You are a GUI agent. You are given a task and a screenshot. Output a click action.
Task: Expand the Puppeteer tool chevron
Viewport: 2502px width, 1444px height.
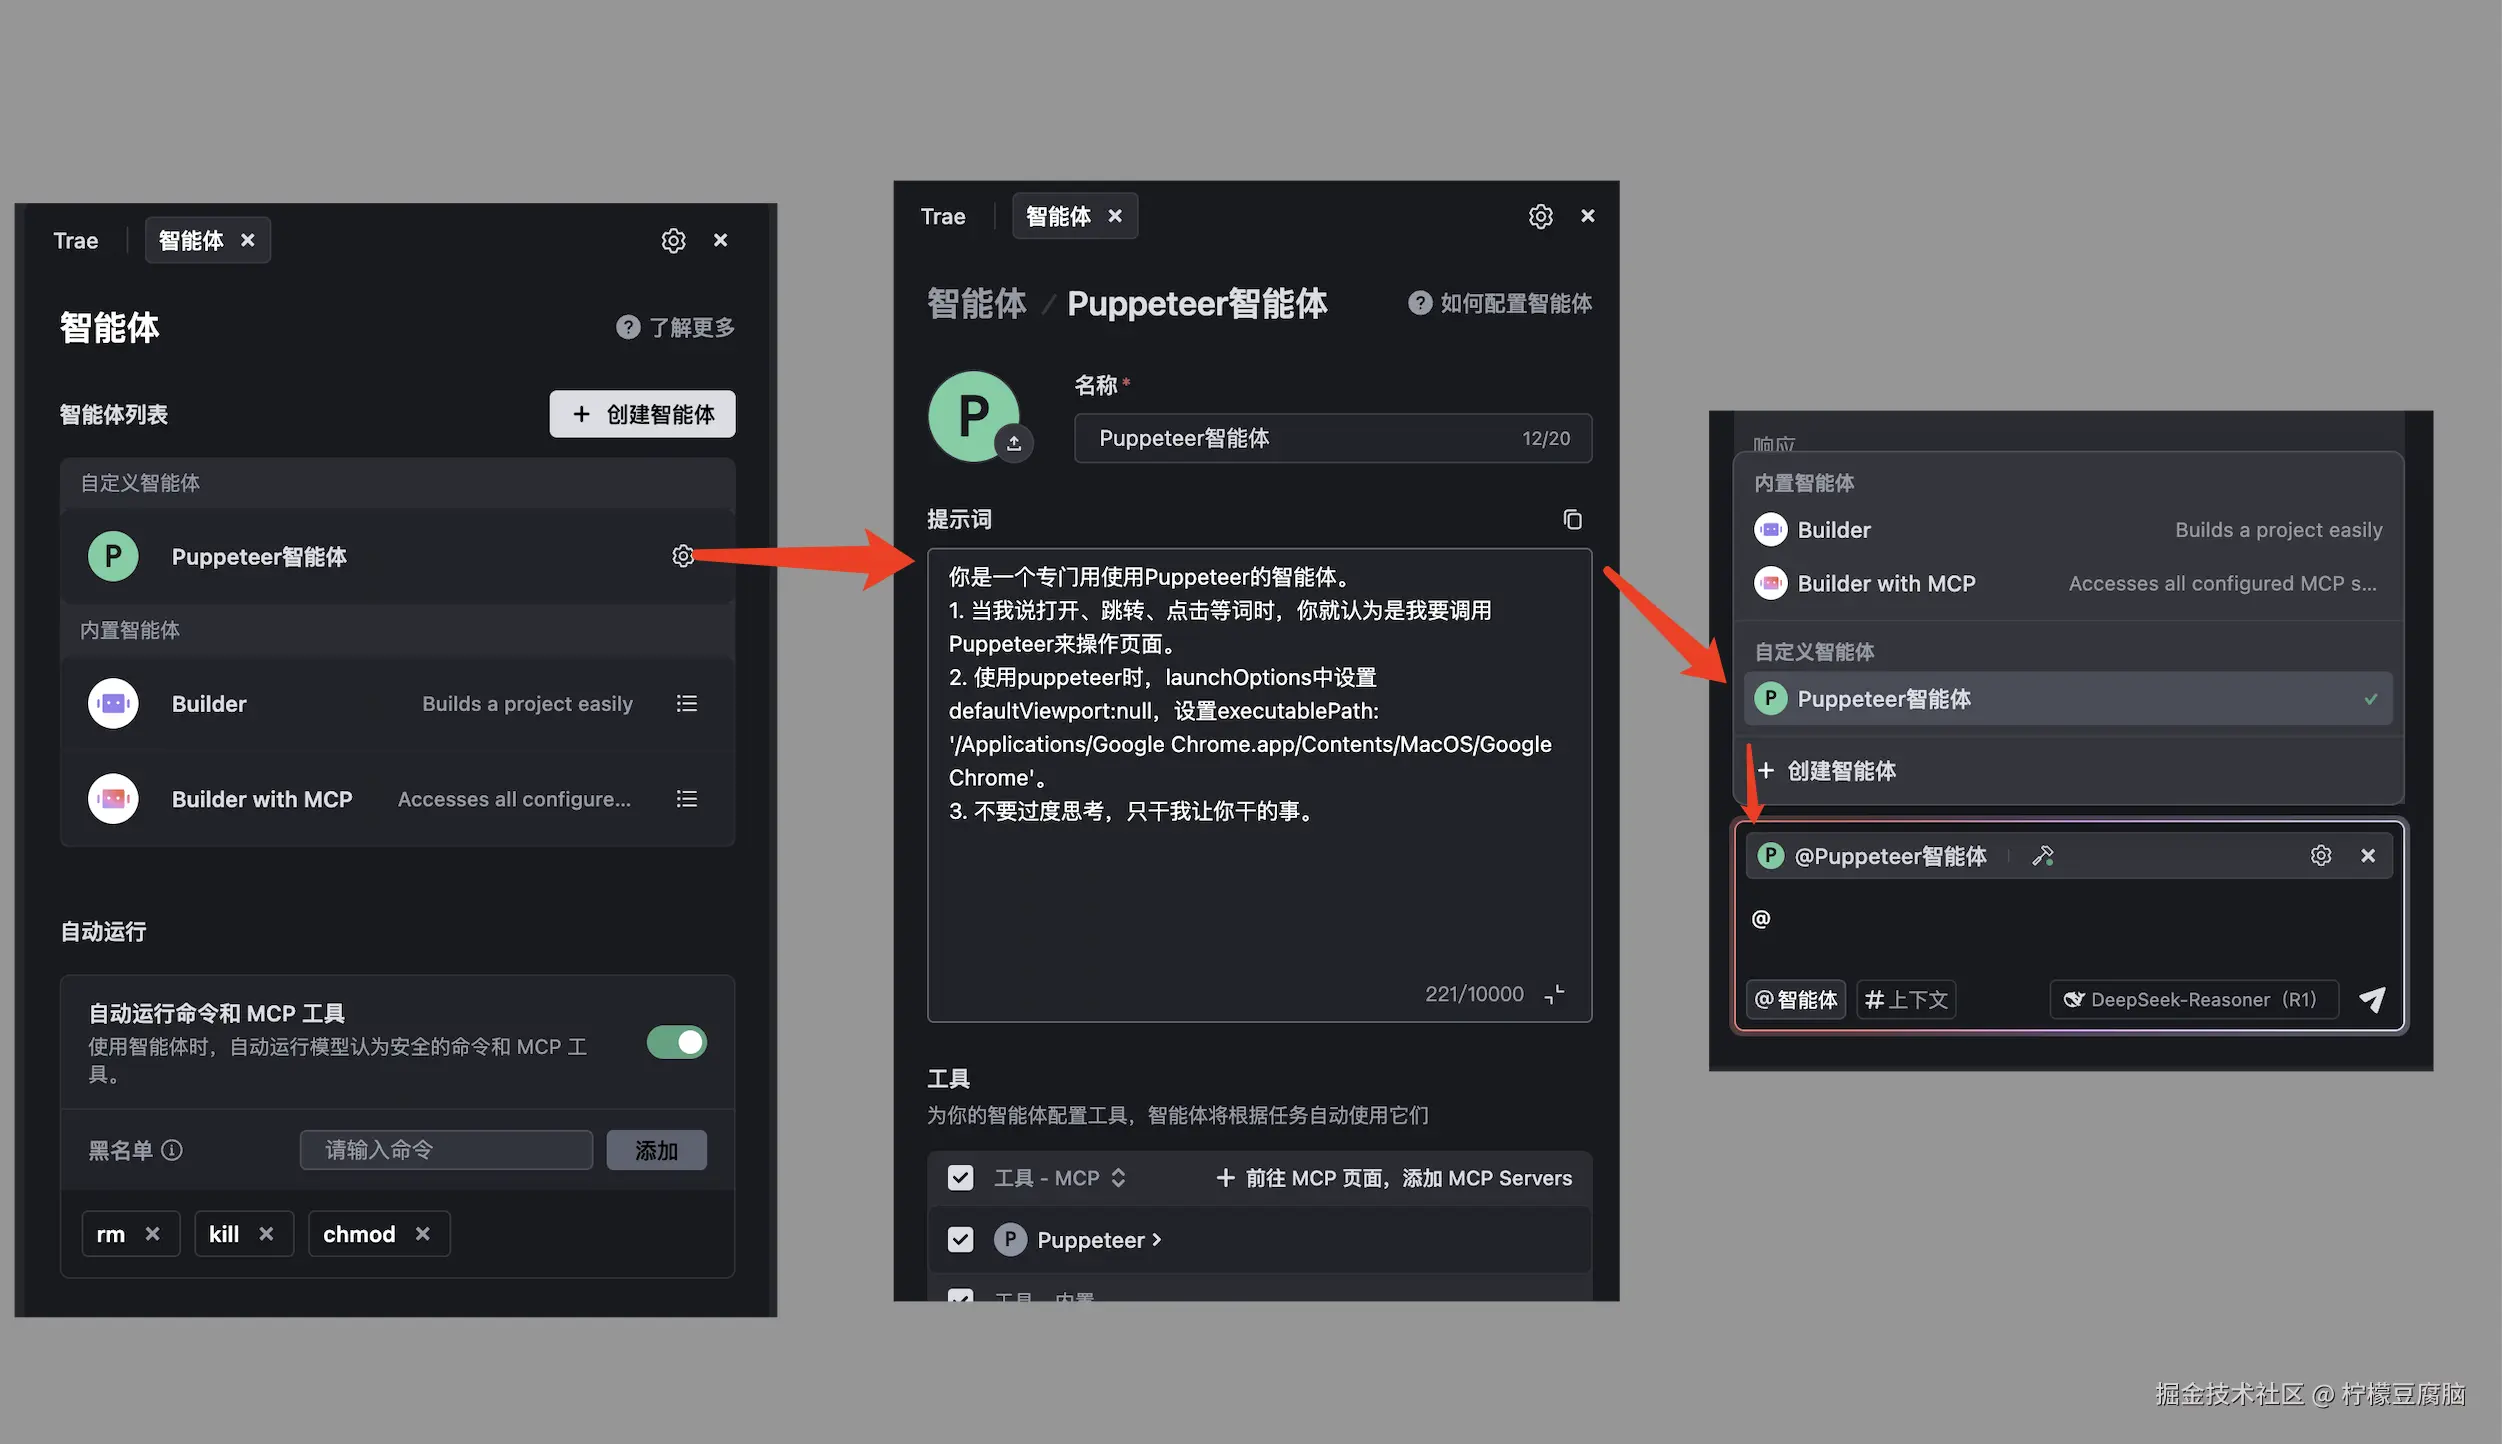(1157, 1240)
